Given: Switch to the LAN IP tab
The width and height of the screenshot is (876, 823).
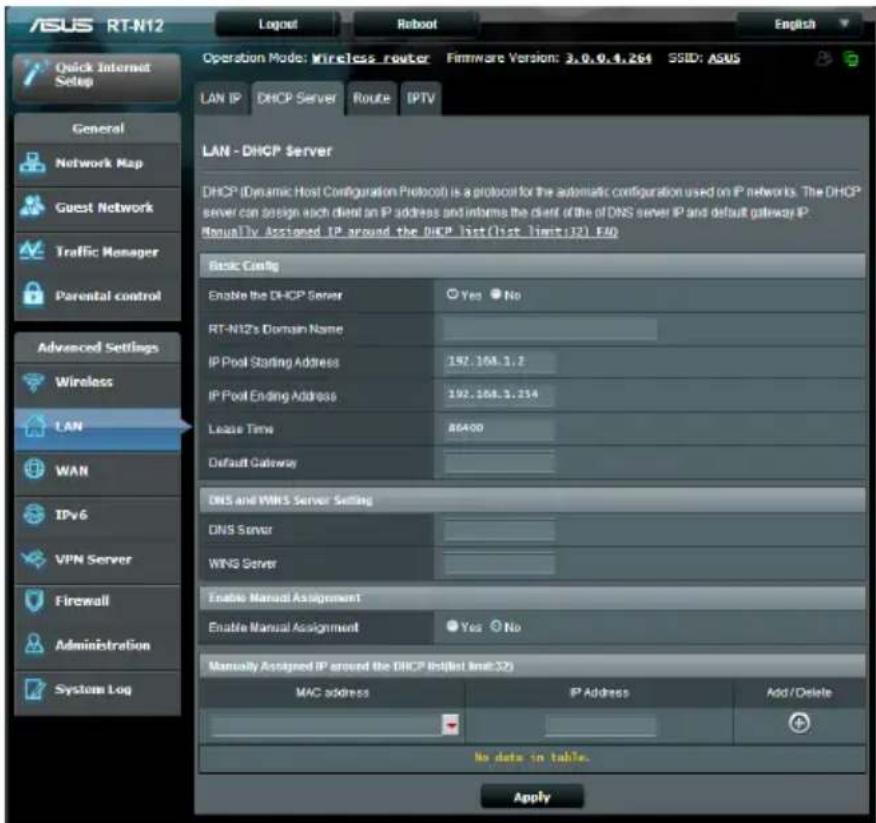Looking at the screenshot, I should coord(221,98).
